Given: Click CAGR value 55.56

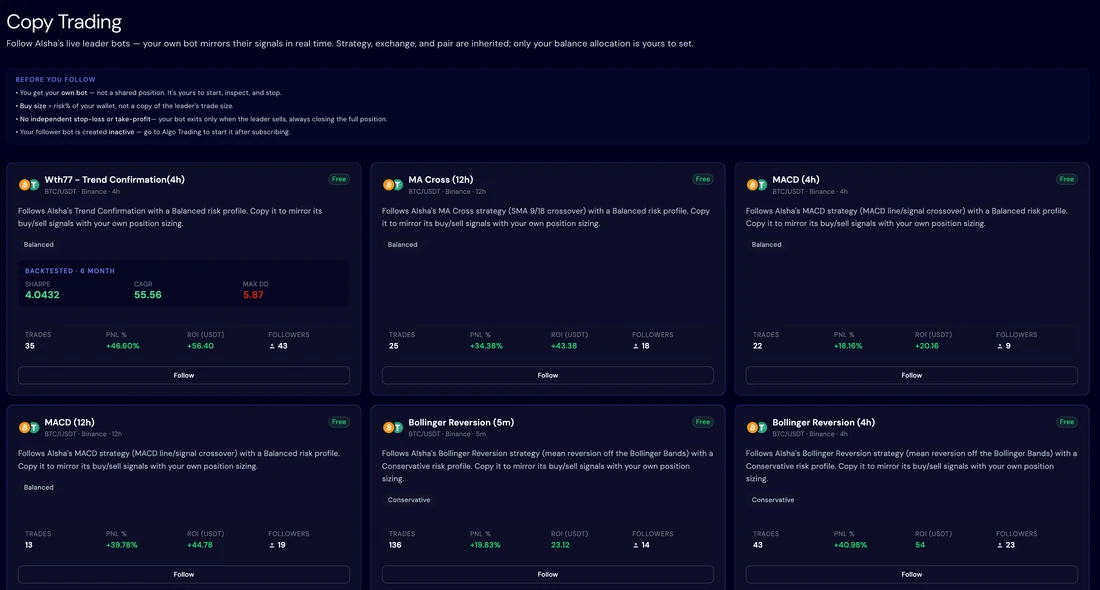Looking at the screenshot, I should (147, 295).
